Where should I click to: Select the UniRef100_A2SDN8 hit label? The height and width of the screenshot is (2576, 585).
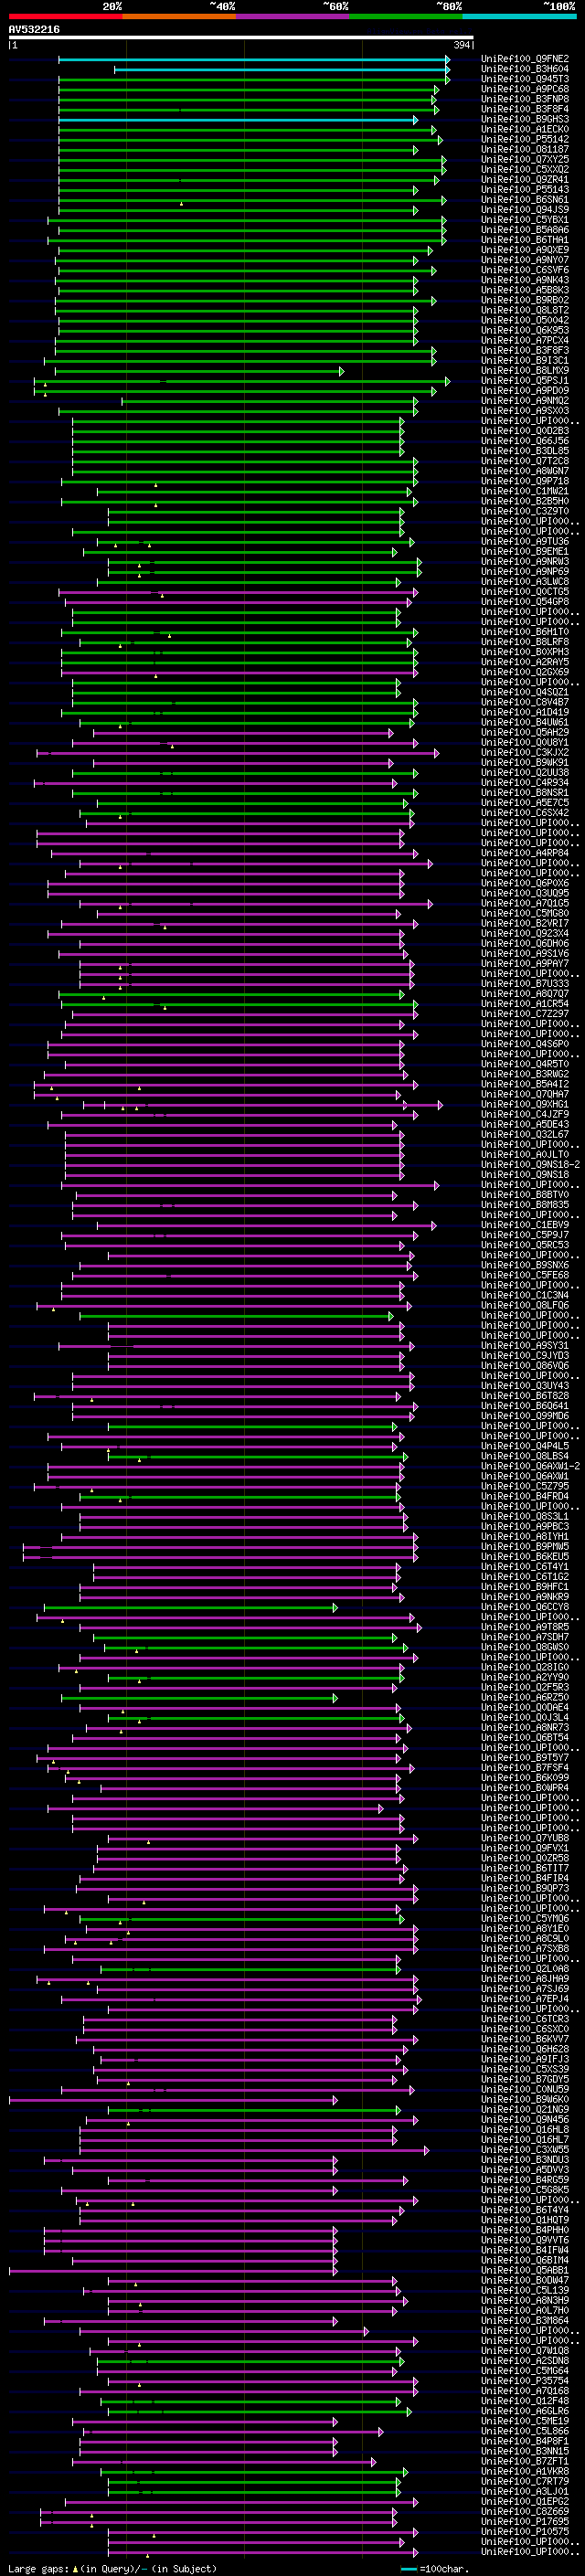pos(525,2361)
